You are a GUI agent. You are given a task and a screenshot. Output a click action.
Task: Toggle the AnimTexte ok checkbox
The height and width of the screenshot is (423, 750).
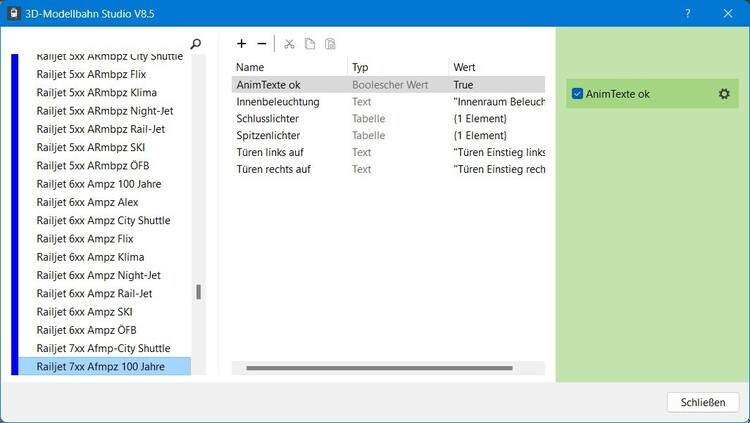coord(577,94)
